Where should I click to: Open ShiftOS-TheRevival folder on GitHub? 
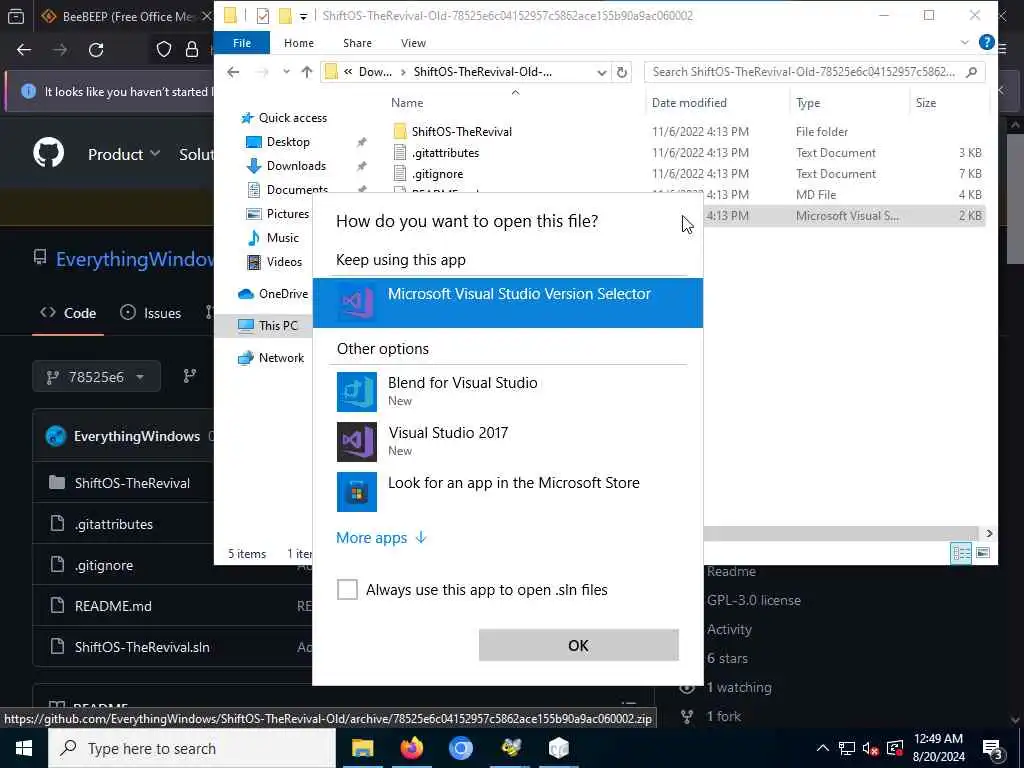point(132,483)
